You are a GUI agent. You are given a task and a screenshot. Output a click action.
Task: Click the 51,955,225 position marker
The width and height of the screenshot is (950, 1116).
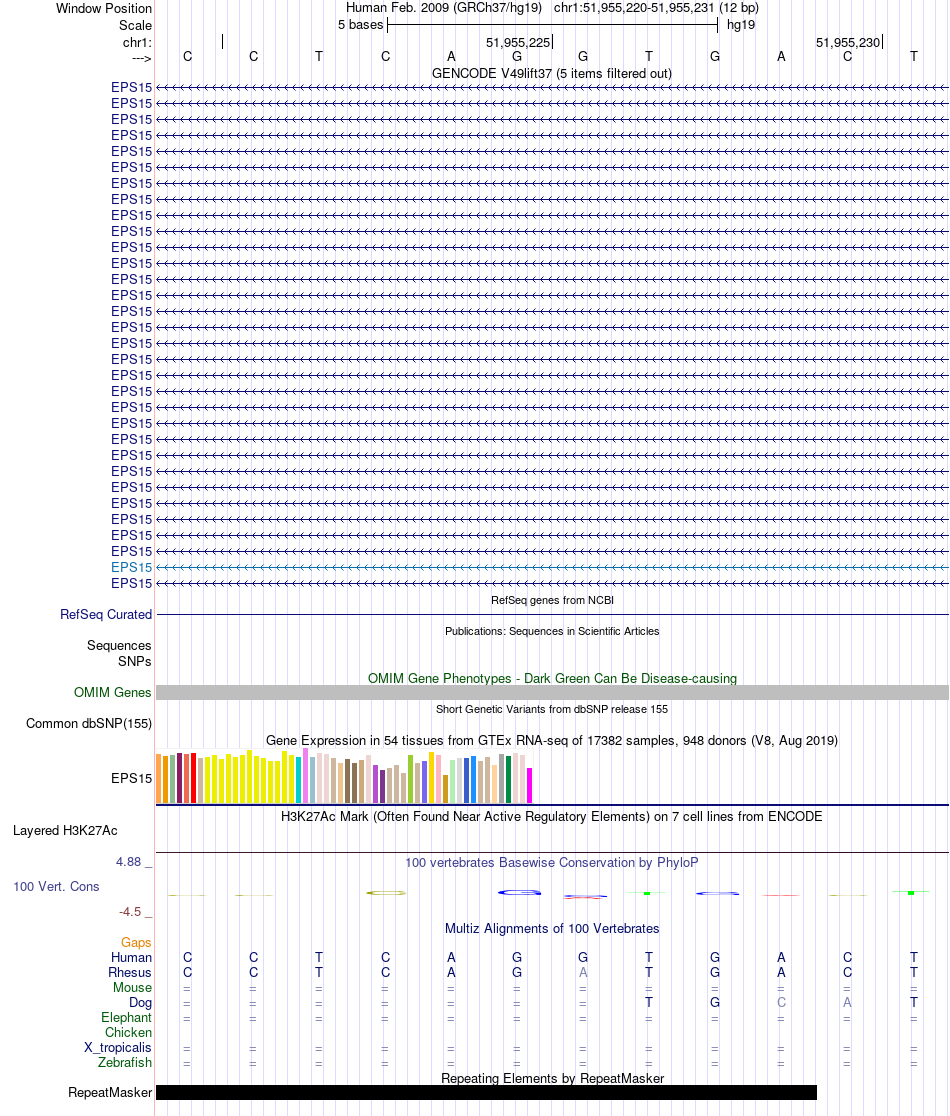click(518, 43)
